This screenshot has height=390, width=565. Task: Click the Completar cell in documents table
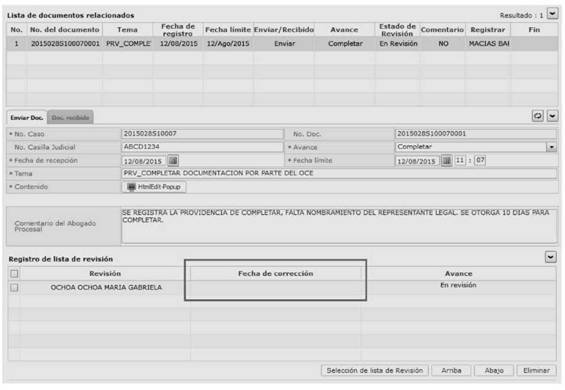pos(345,44)
